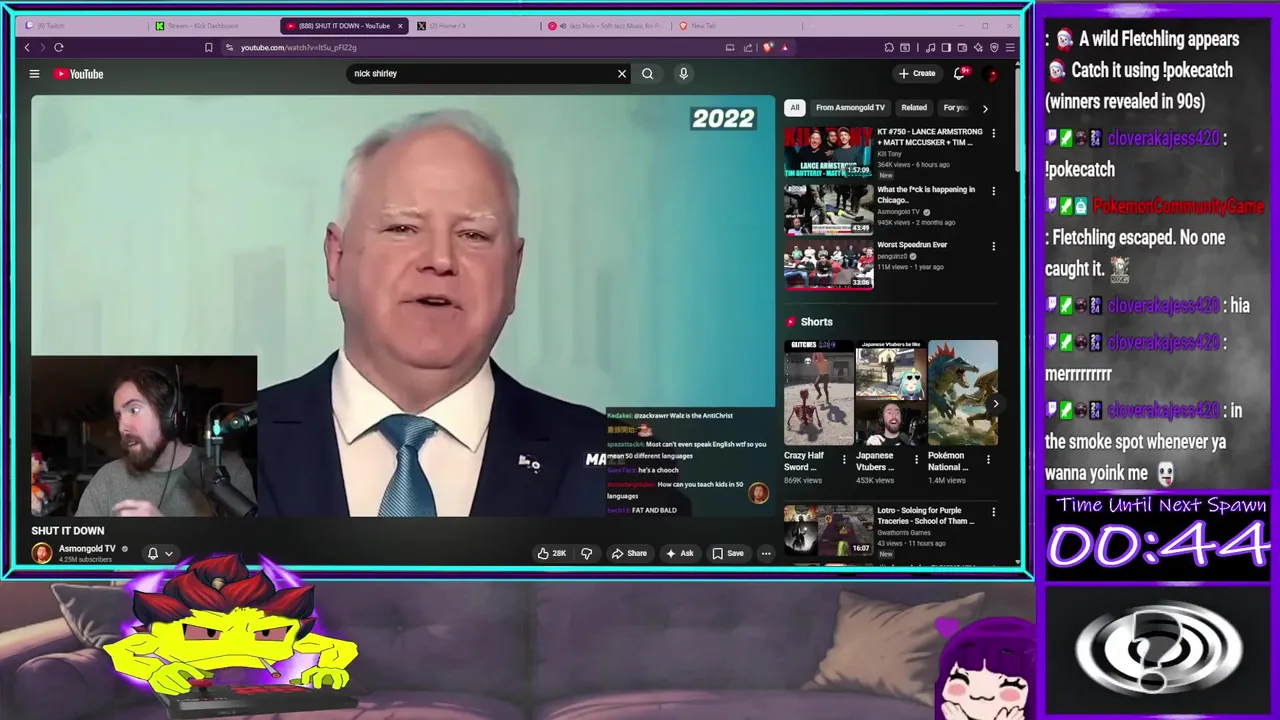Click the Ask AI button
This screenshot has width=1280, height=720.
(x=680, y=553)
